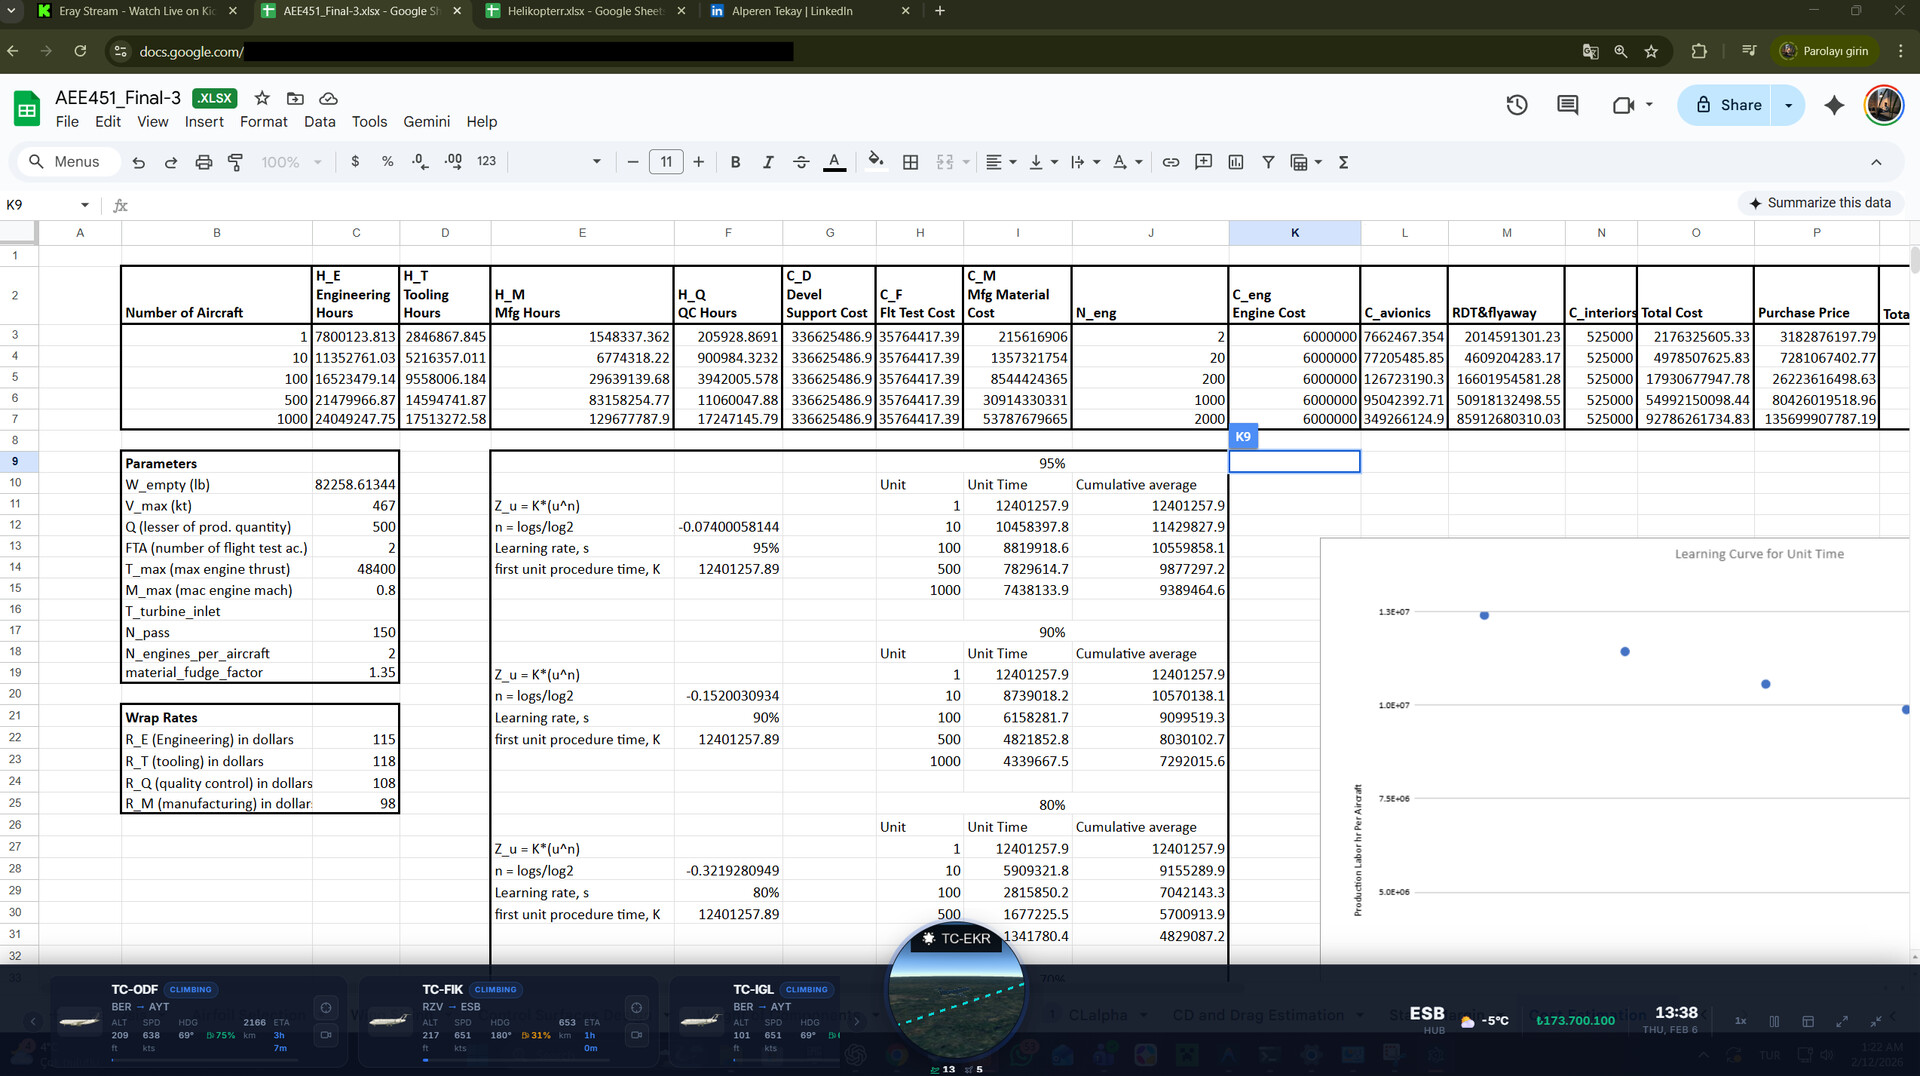The image size is (1920, 1076).
Task: Click the Borders icon
Action: (910, 161)
